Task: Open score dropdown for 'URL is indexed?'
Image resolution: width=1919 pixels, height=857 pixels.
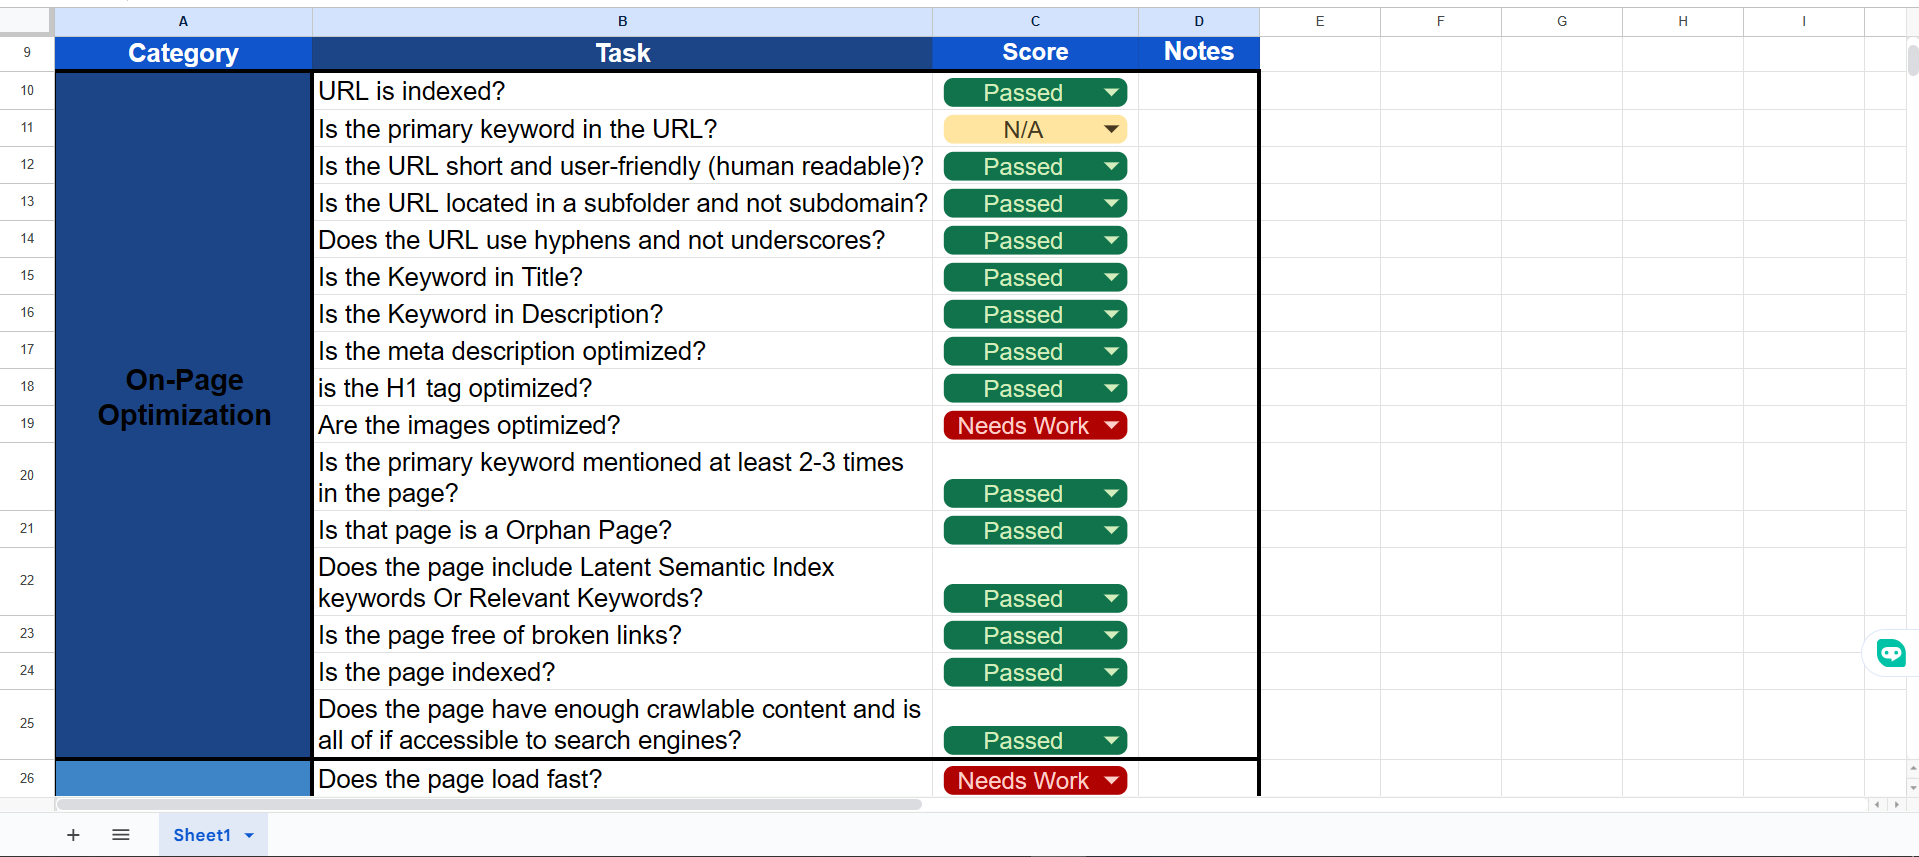Action: tap(1111, 93)
